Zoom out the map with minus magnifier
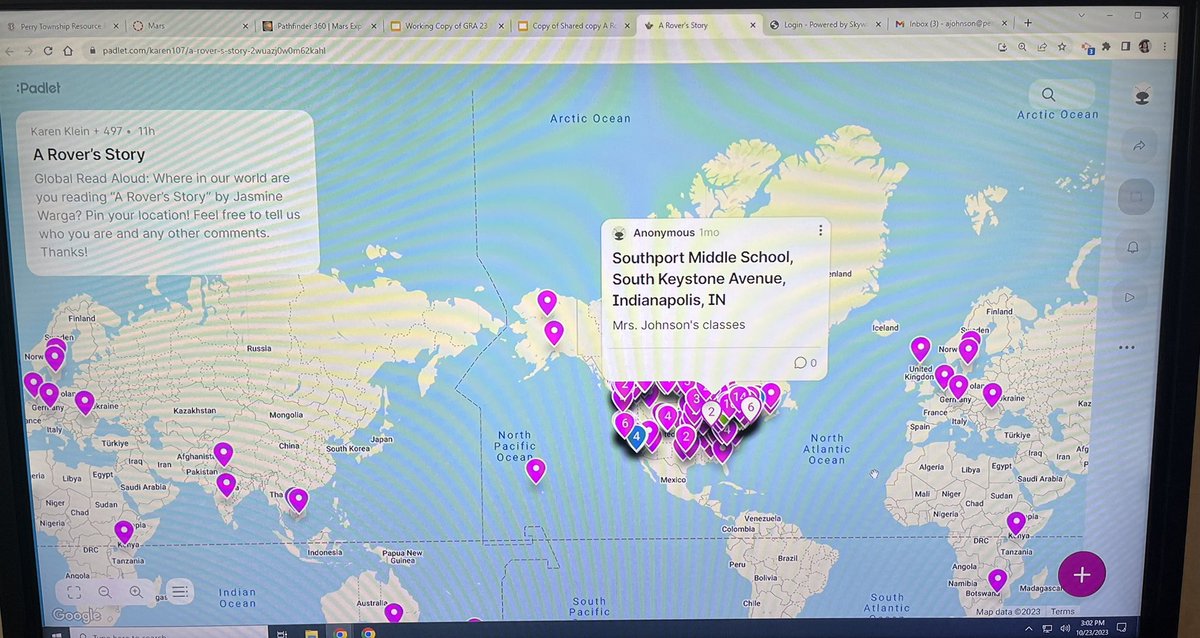The width and height of the screenshot is (1200, 638). click(x=105, y=592)
